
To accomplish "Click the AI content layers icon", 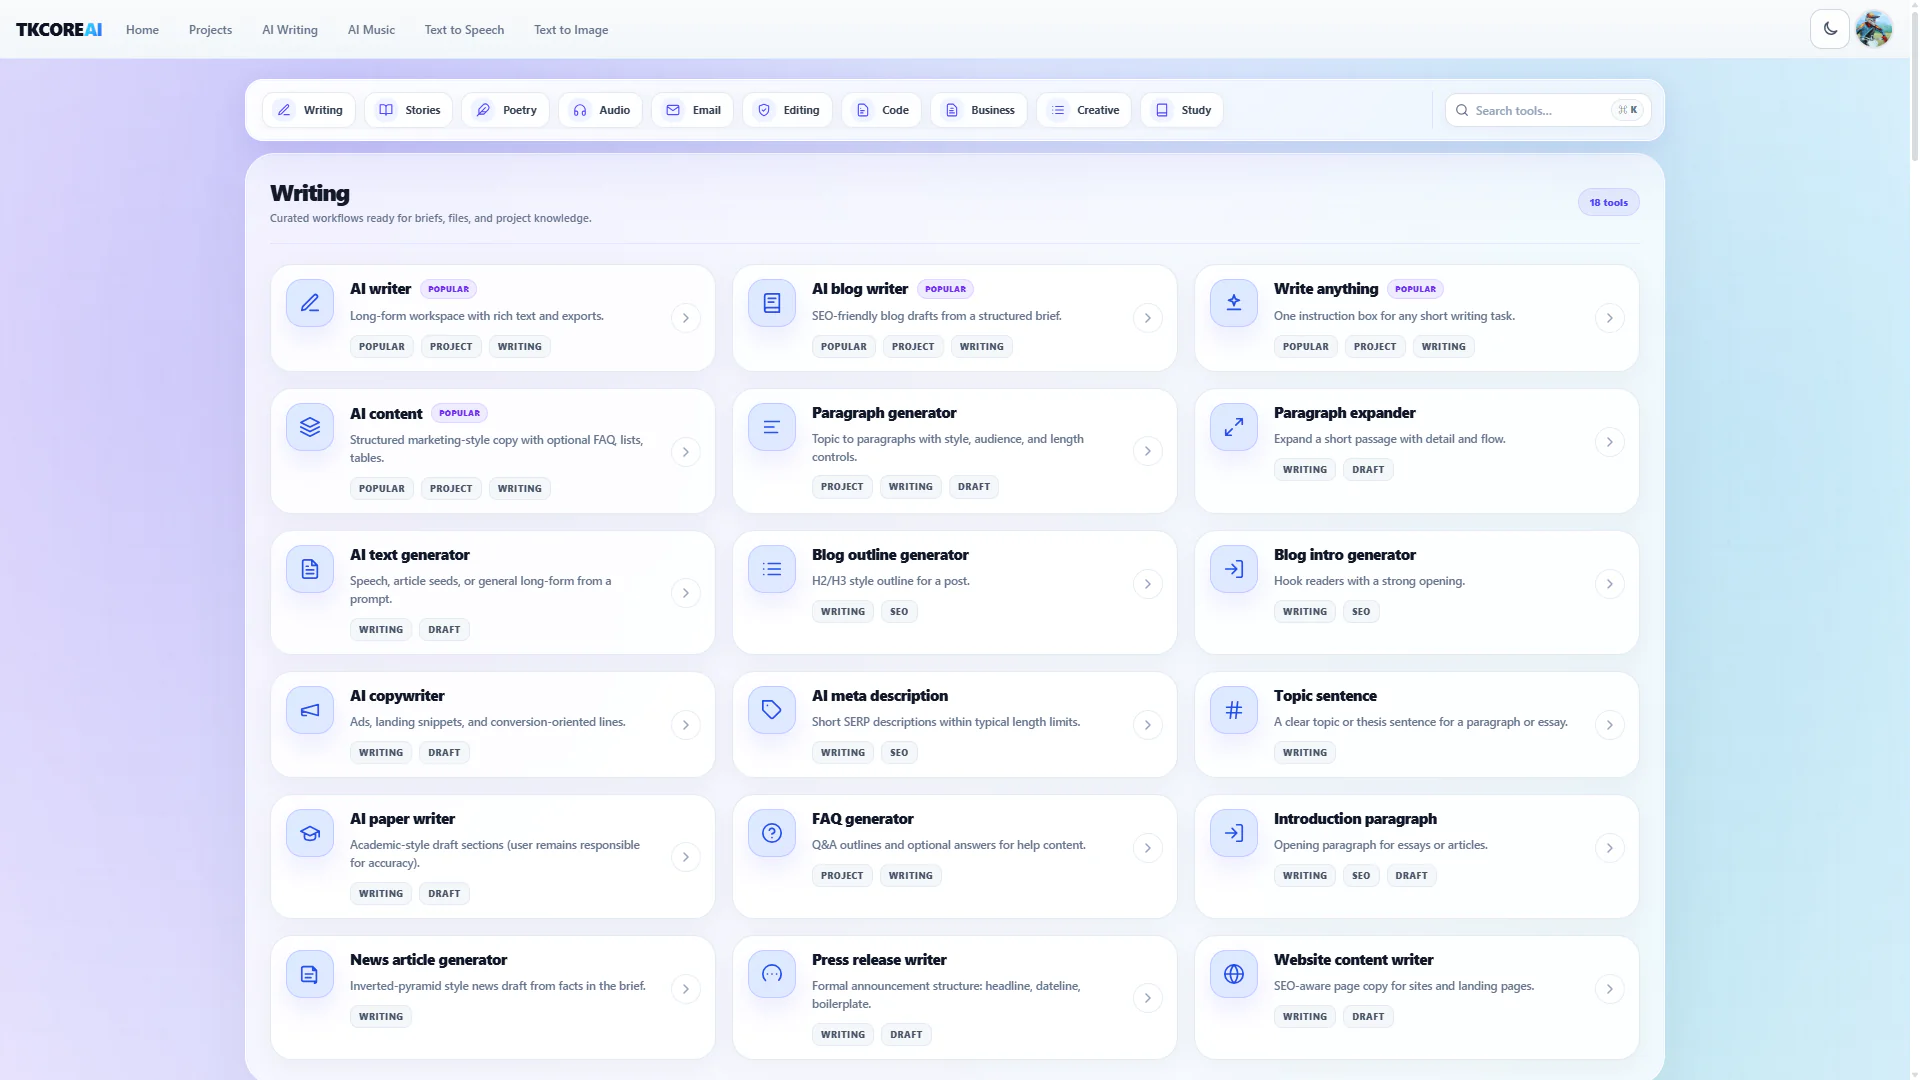I will coord(310,427).
